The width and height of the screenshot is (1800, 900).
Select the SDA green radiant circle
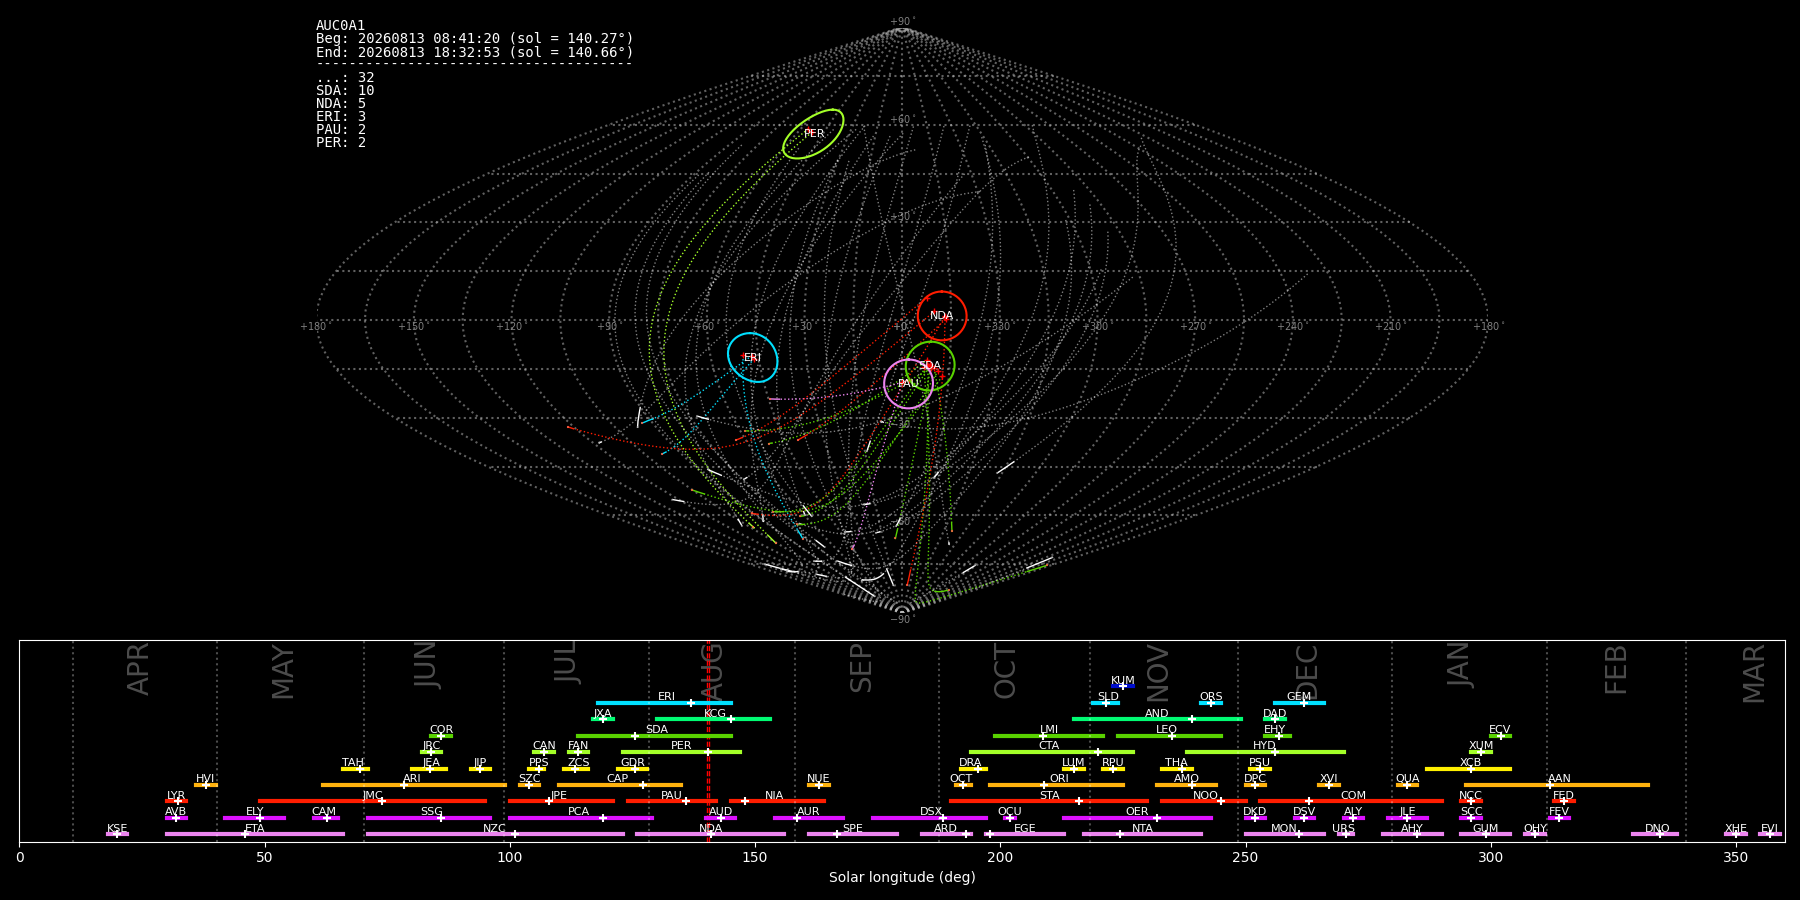(x=930, y=366)
